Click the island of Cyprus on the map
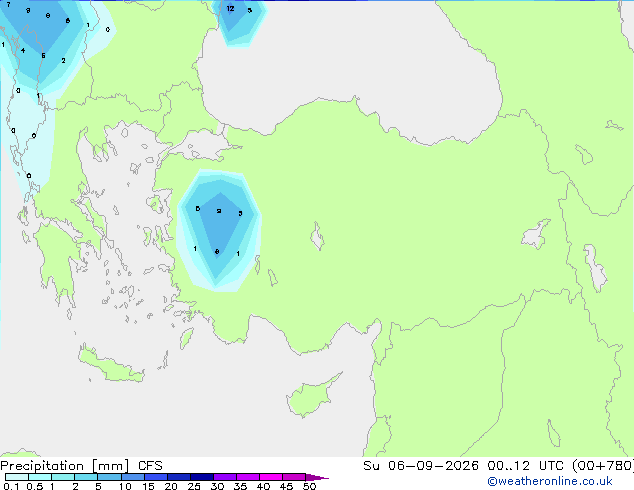634x490 pixels. [309, 398]
